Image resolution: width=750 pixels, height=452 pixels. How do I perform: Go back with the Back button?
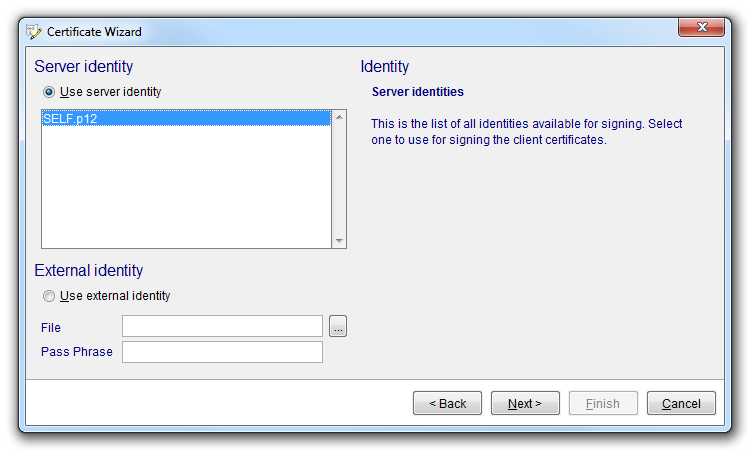click(447, 403)
